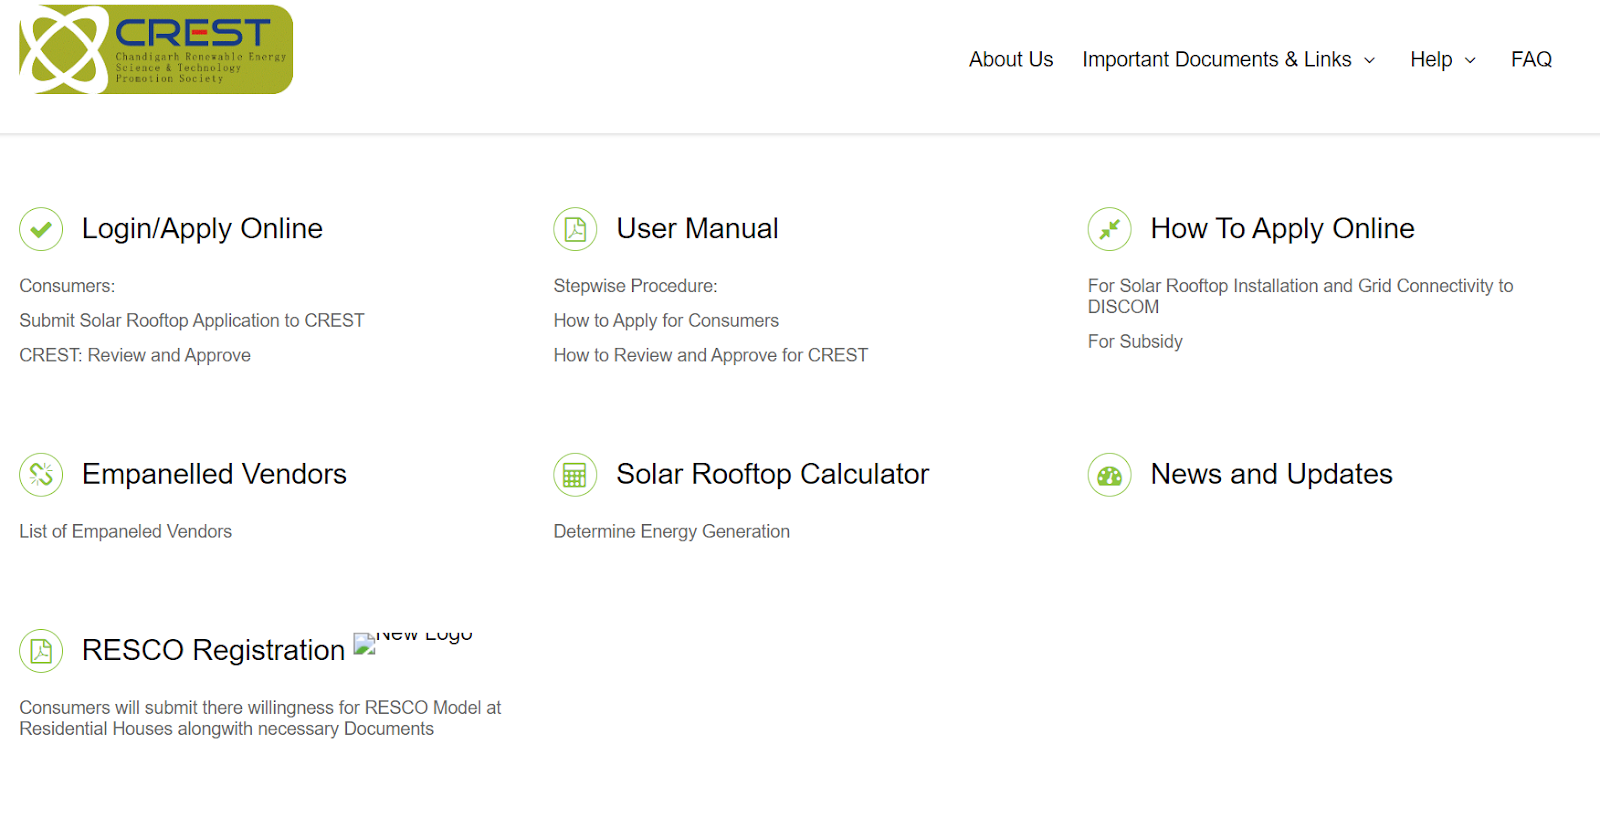The image size is (1600, 818).
Task: Expand the chevron next to Important Documents & Links
Action: pyautogui.click(x=1369, y=61)
